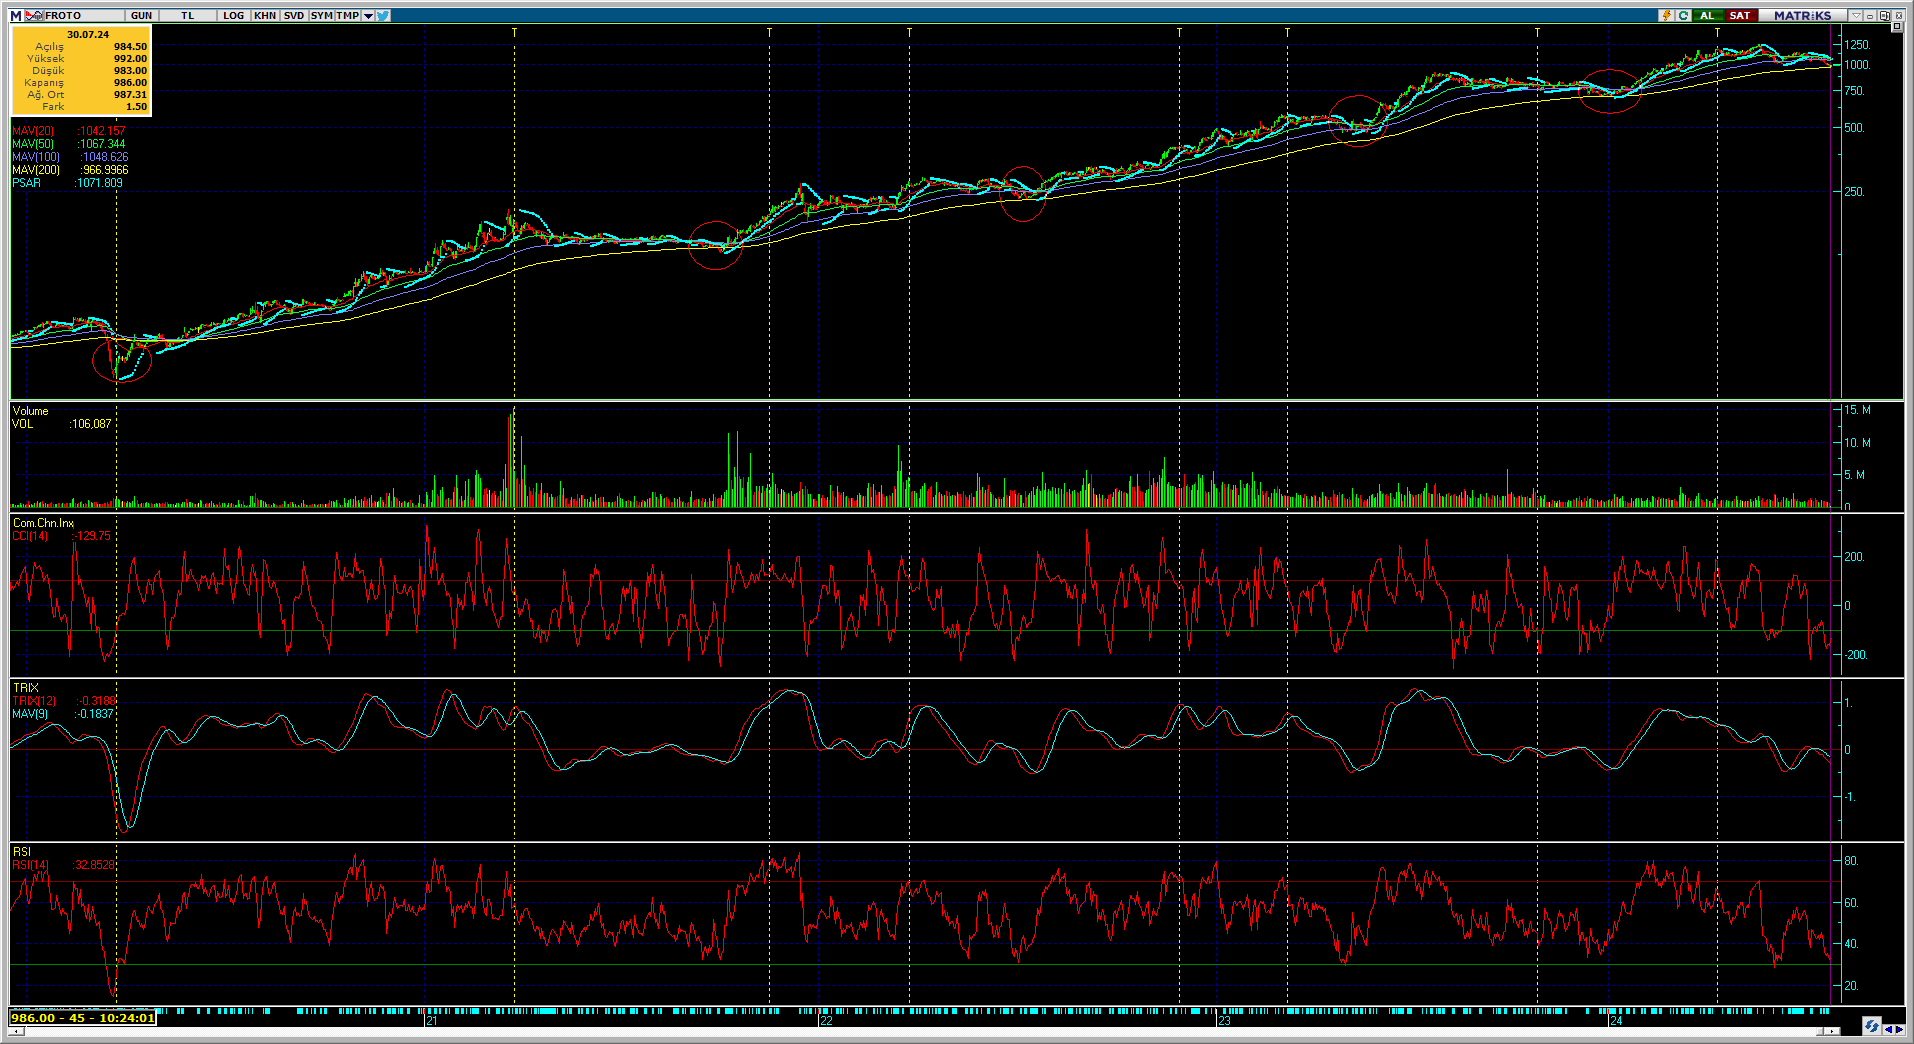This screenshot has height=1044, width=1914.
Task: Select the MAV(50) indicator label
Action: pyautogui.click(x=33, y=144)
